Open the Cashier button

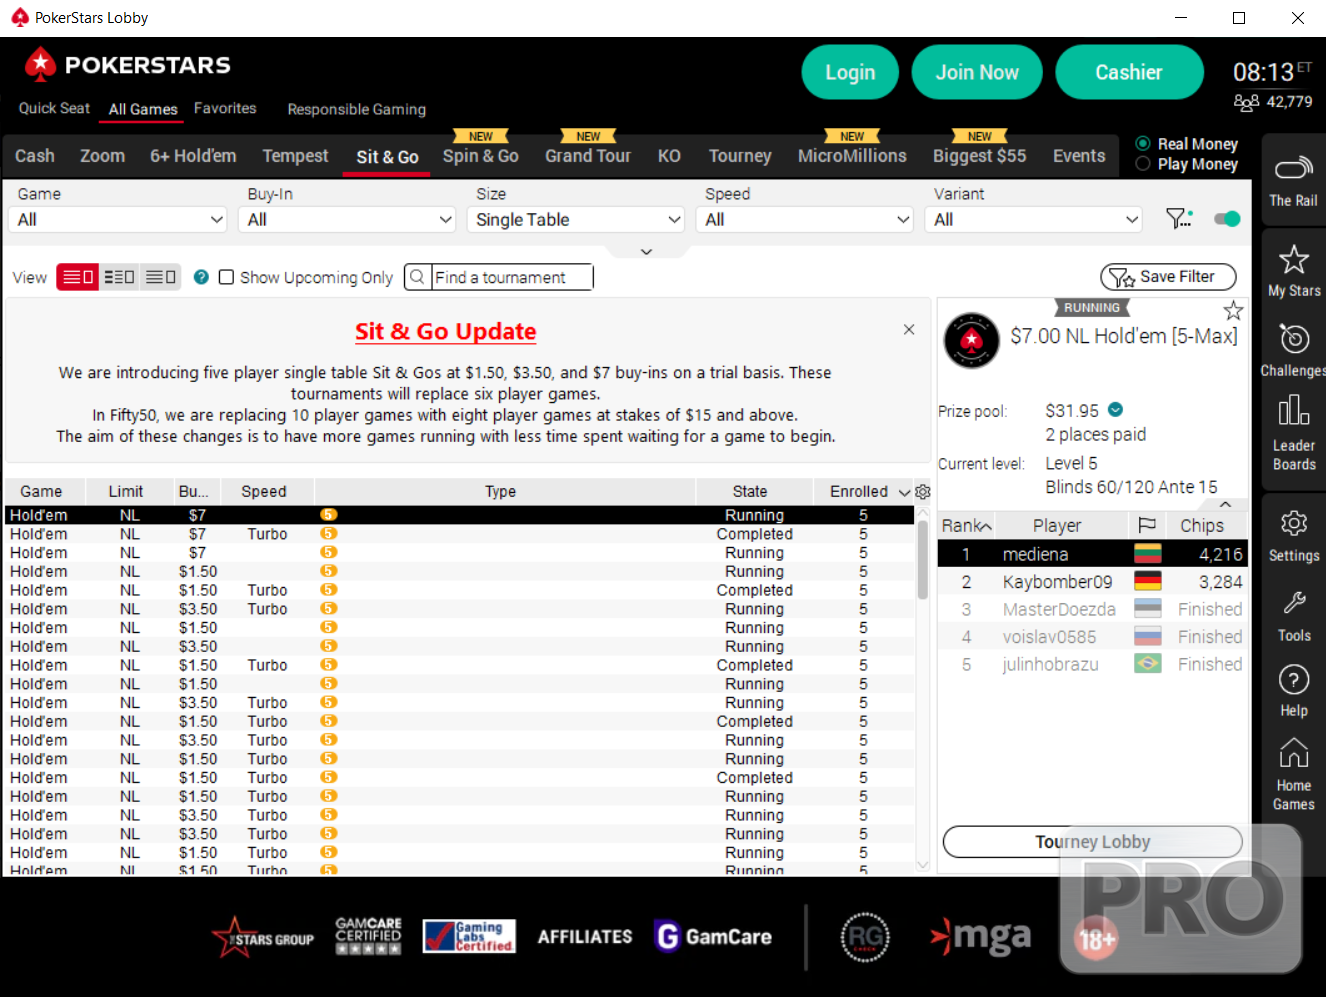(1129, 72)
